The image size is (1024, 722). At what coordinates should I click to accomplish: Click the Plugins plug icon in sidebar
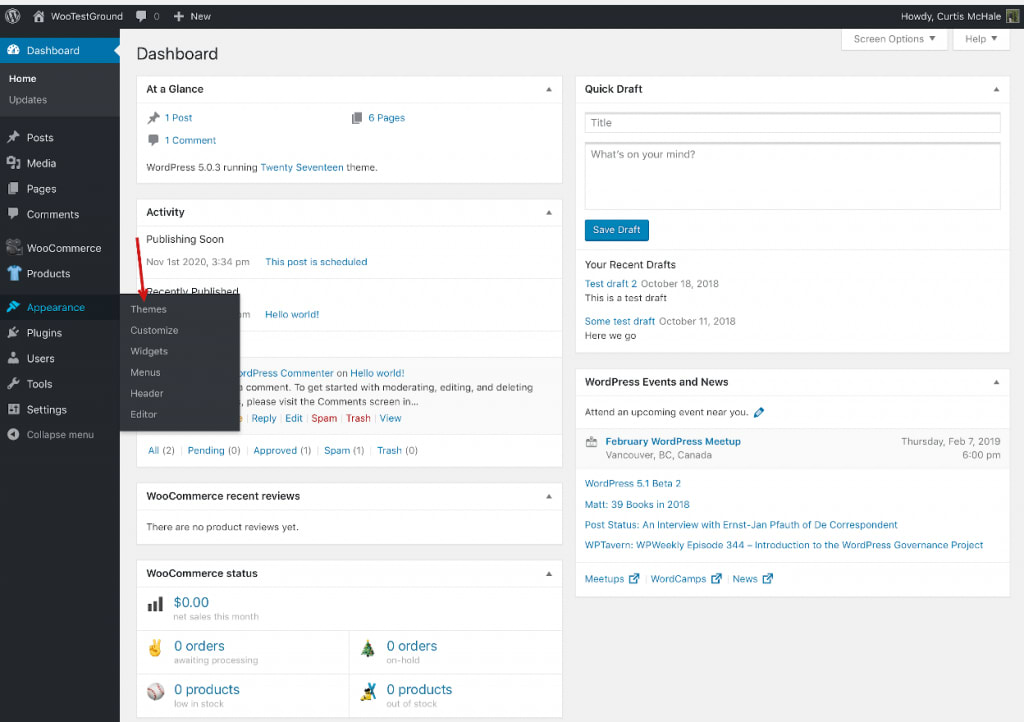[13, 332]
